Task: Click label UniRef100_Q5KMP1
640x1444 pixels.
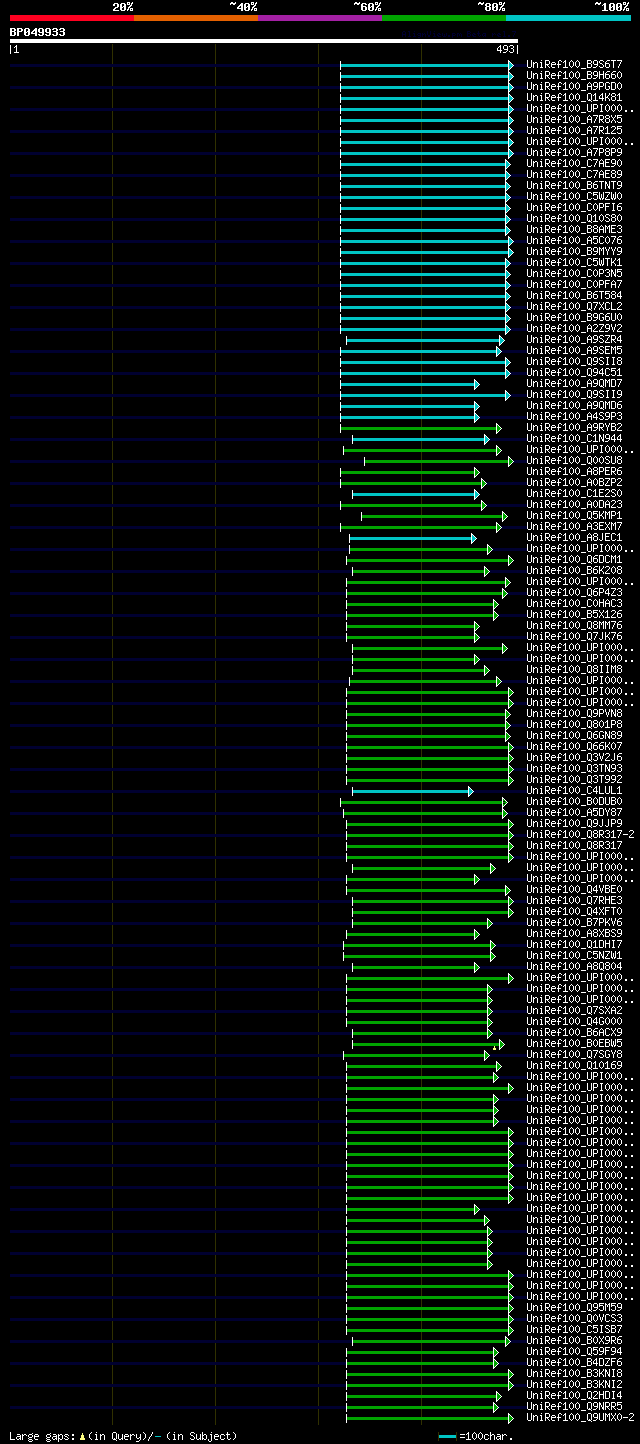Action: coord(574,515)
